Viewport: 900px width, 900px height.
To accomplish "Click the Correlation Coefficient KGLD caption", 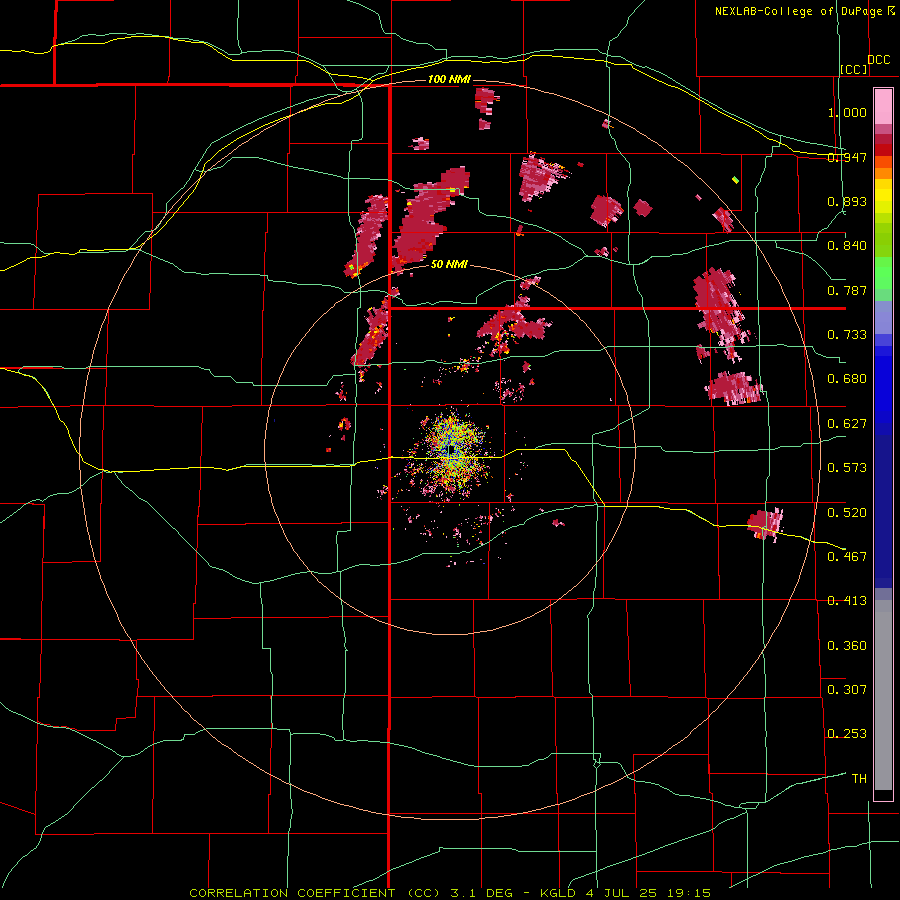I will click(x=450, y=893).
